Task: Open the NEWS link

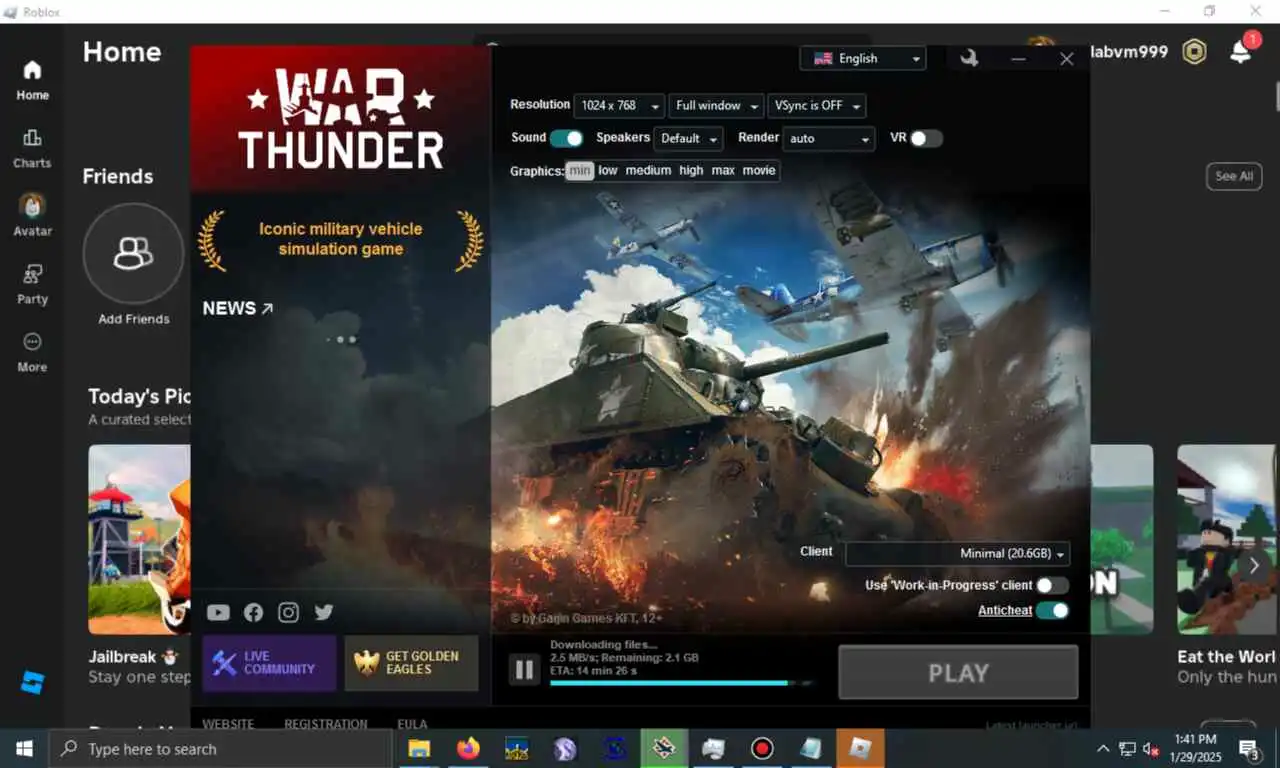Action: [238, 309]
